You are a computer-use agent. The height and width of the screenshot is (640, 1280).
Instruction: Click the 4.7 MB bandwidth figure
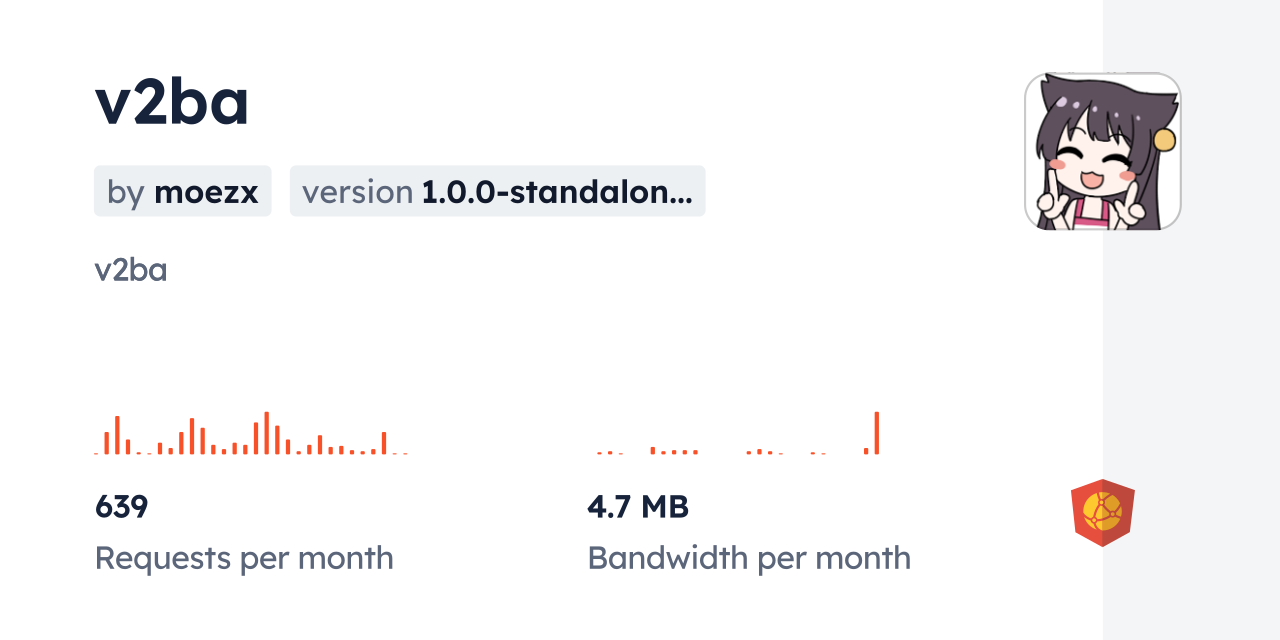[638, 507]
